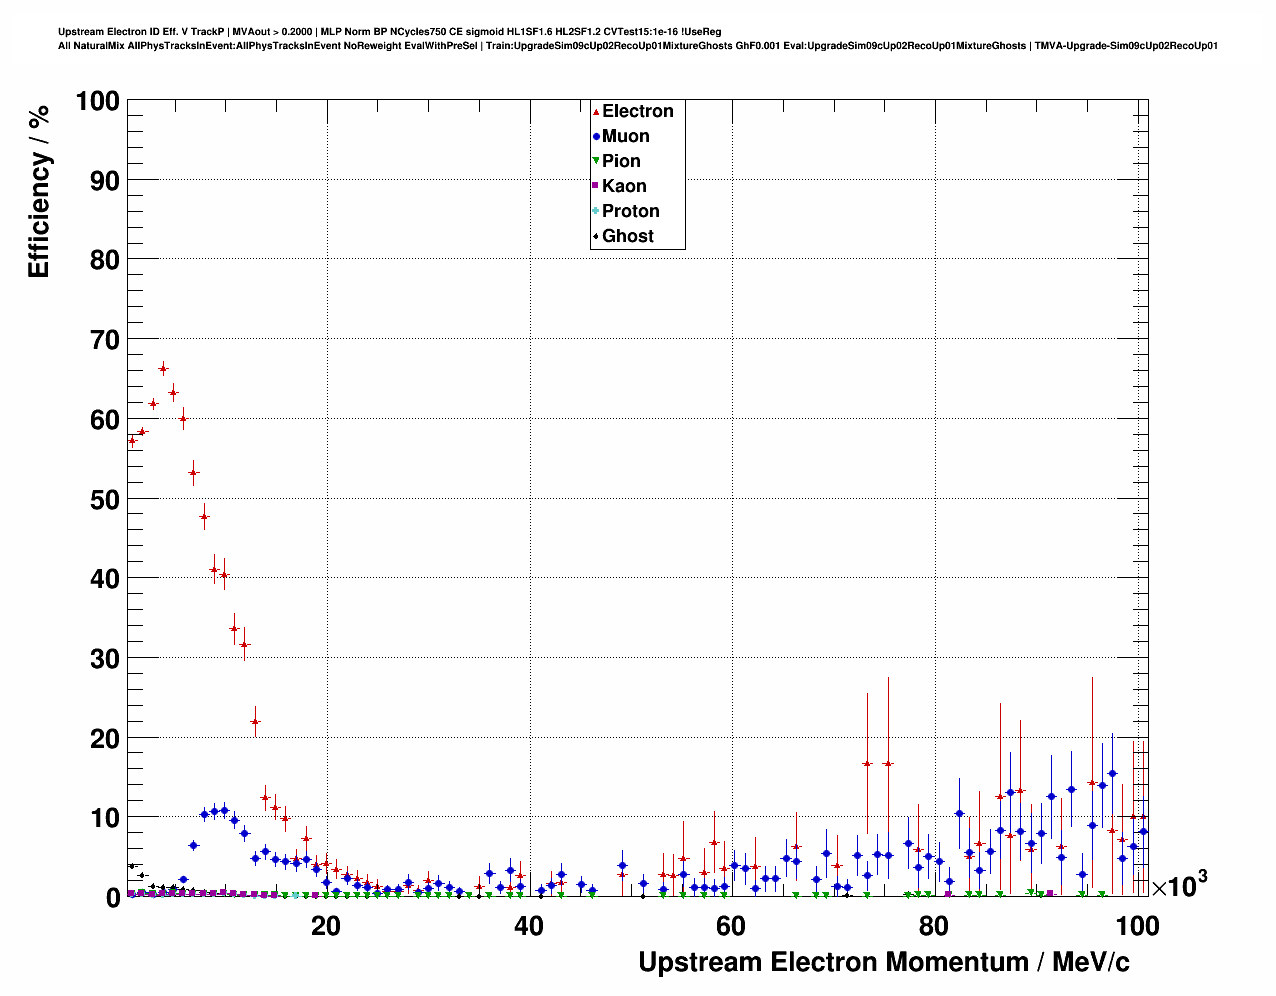Click the Proton legend entry
Viewport: 1276px width, 996px height.
tap(630, 211)
